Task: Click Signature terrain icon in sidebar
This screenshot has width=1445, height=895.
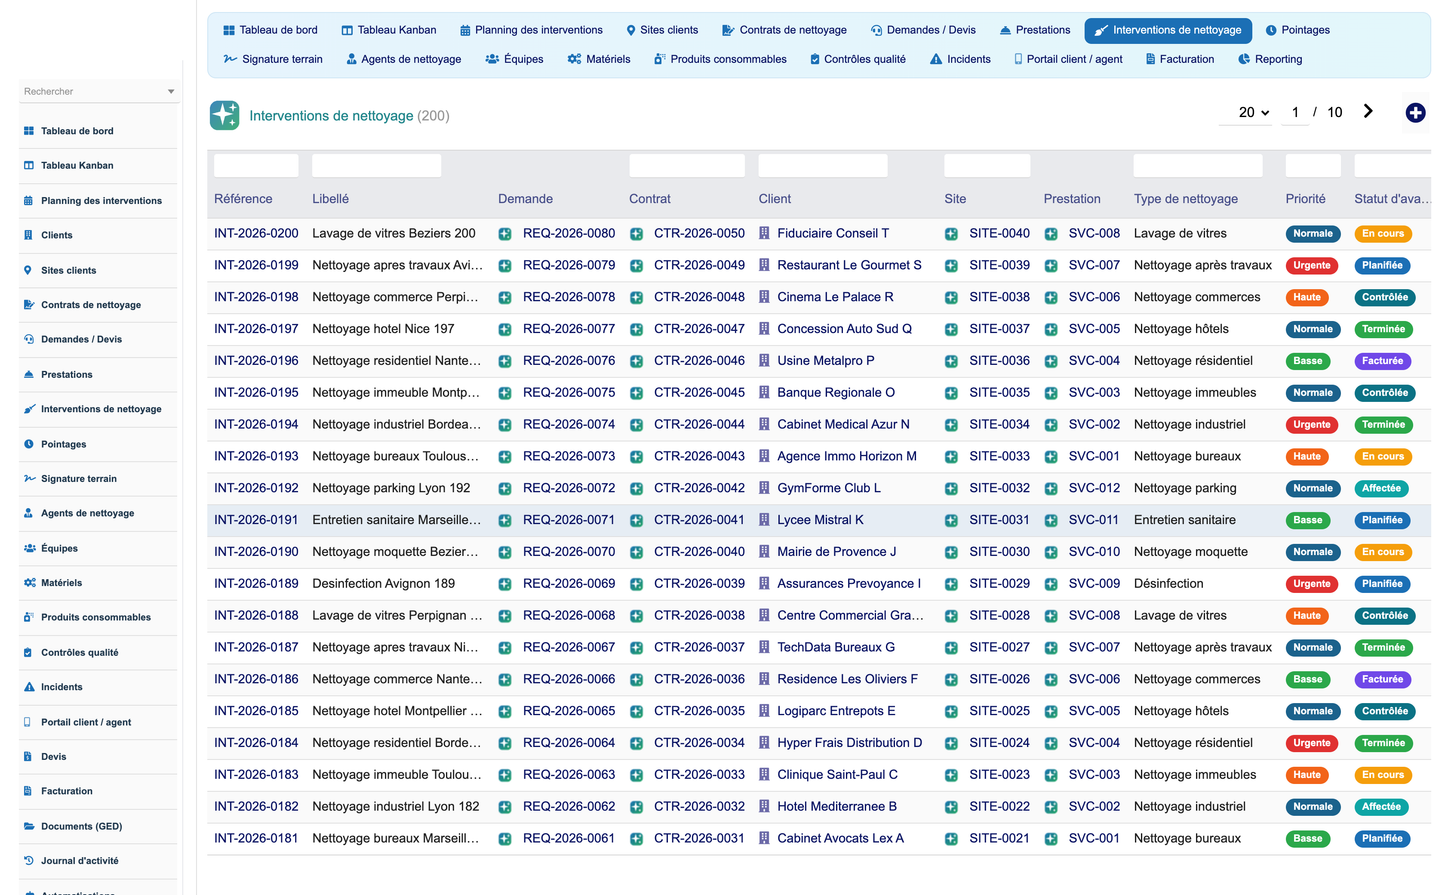Action: [x=29, y=479]
